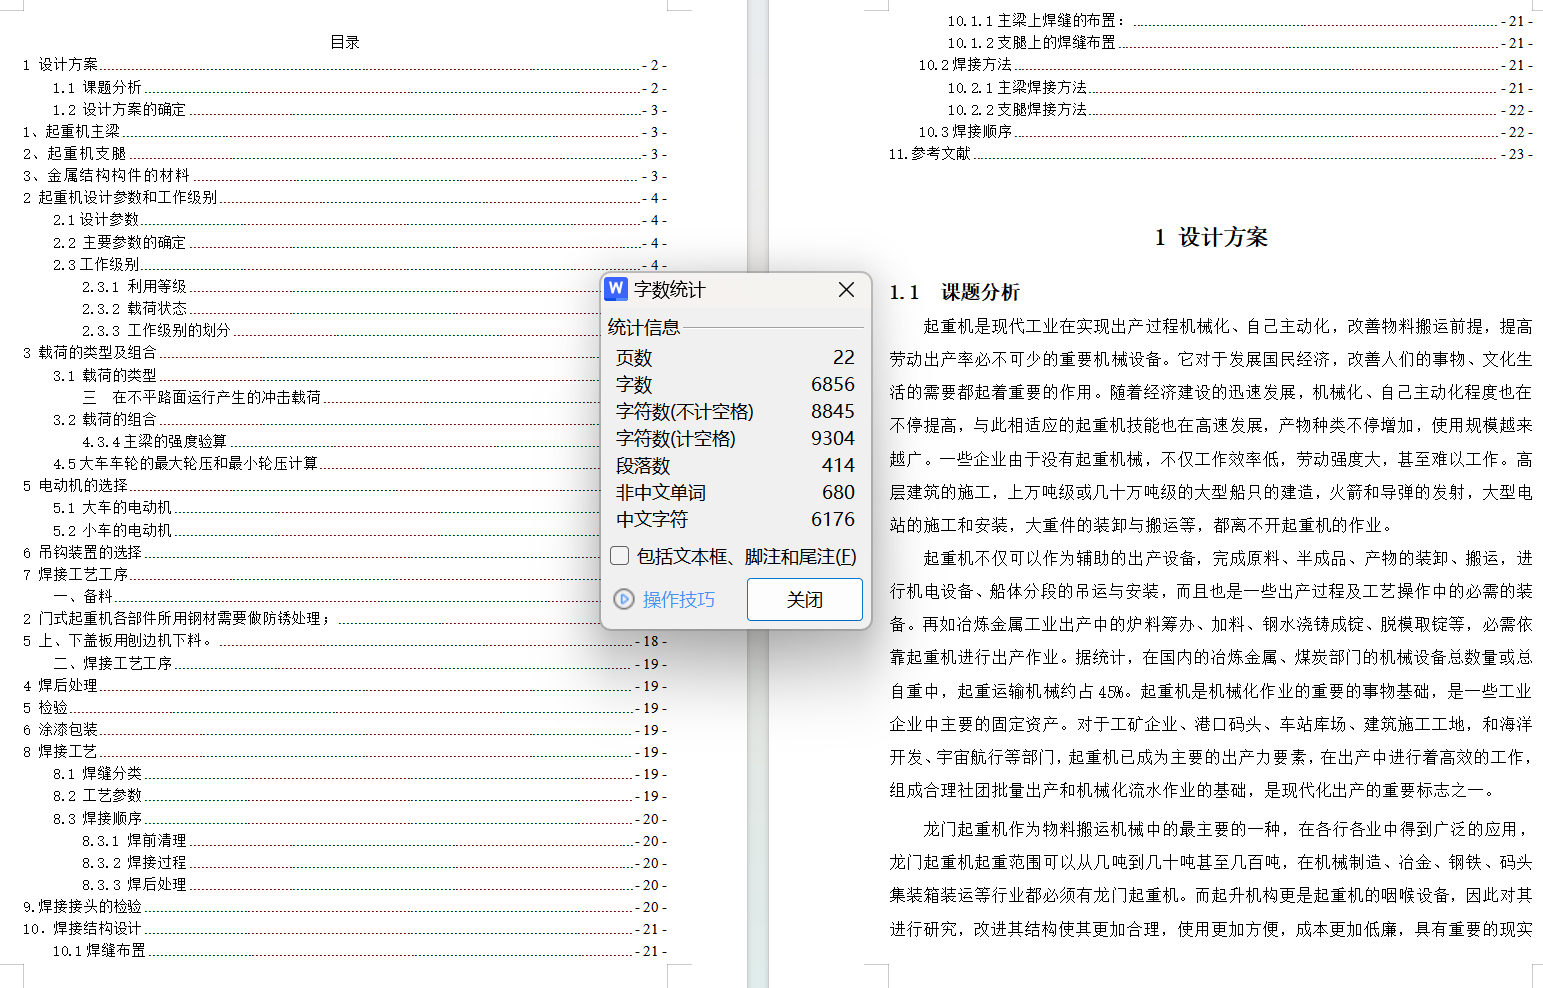Select the 页数 value 22

point(844,357)
